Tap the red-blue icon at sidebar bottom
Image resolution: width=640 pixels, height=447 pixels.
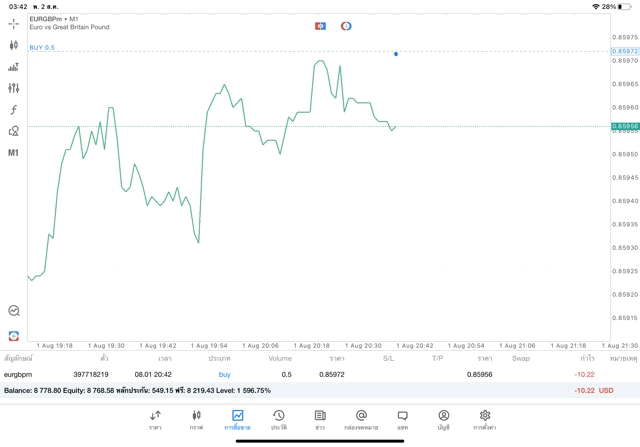click(13, 336)
